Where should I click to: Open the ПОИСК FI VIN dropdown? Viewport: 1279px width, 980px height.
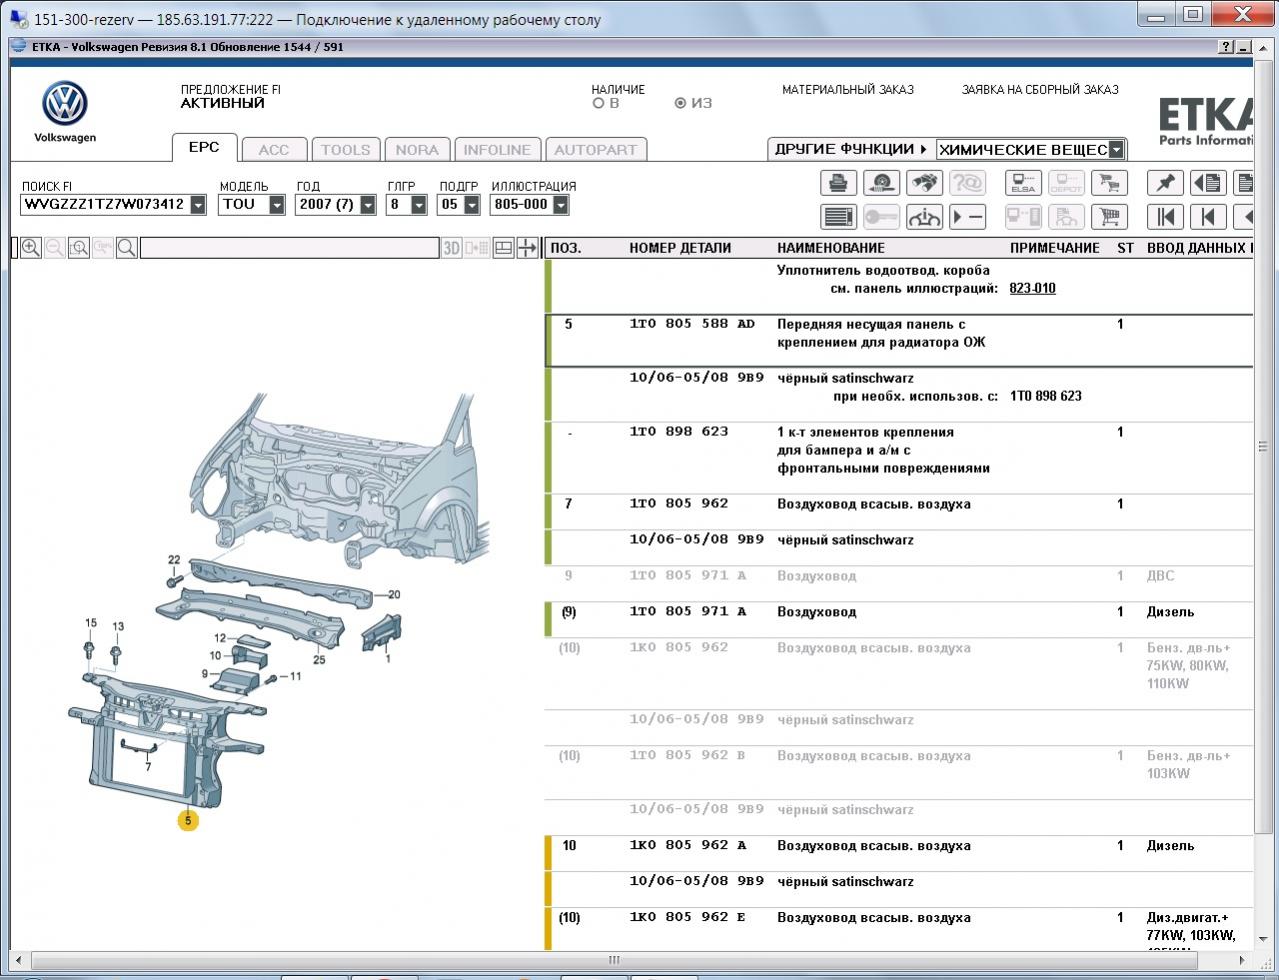click(198, 205)
